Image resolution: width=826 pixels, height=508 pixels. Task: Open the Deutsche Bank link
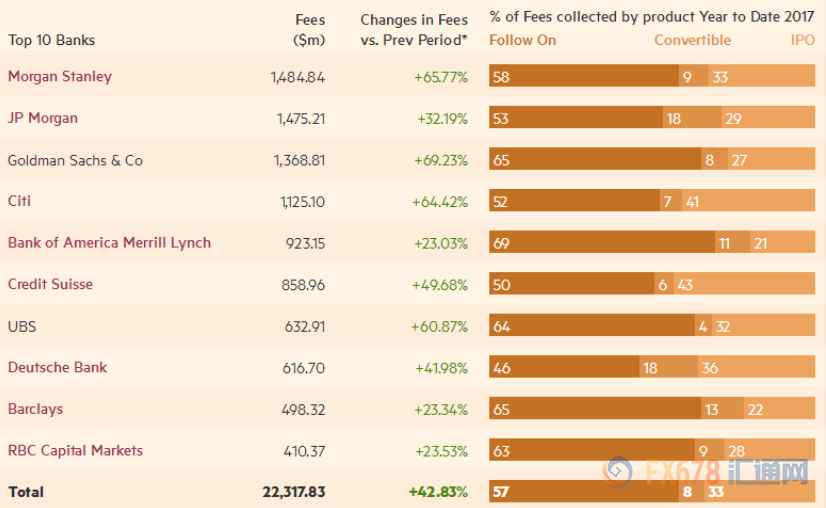click(57, 367)
